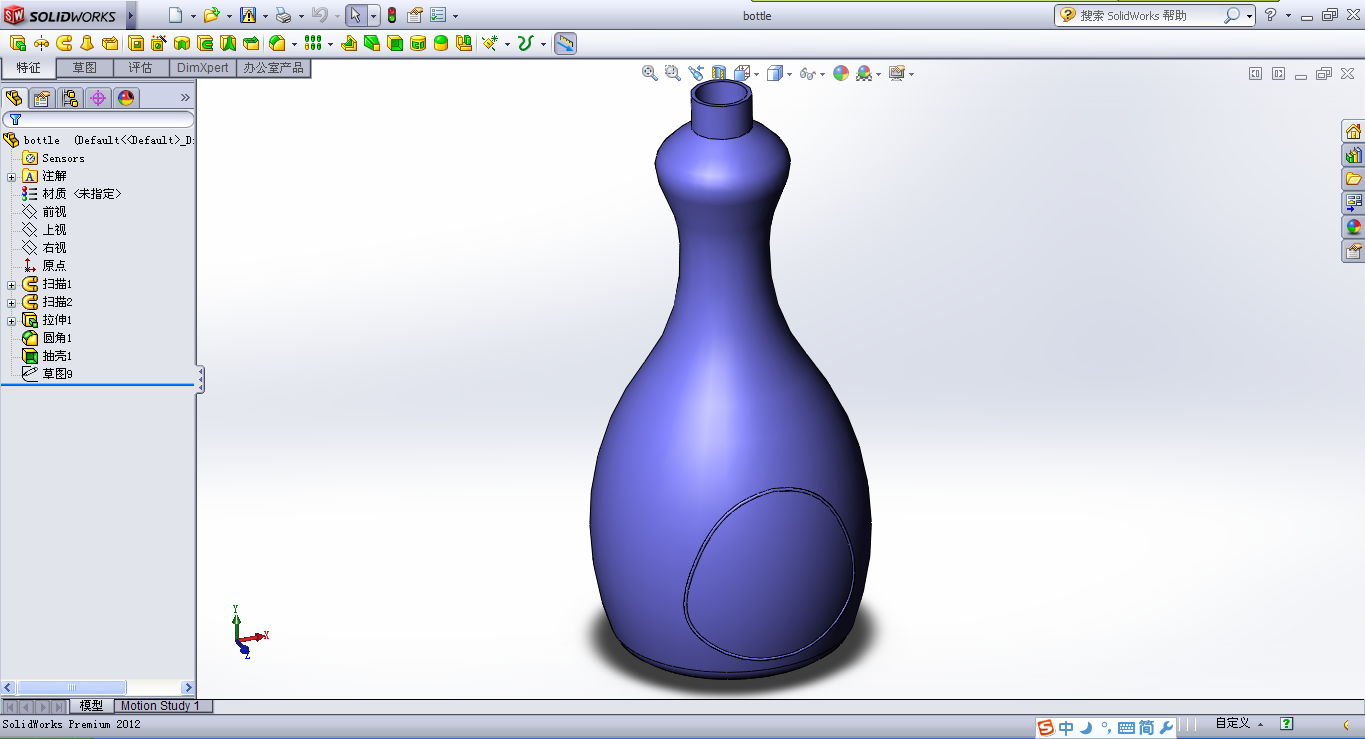This screenshot has height=739, width=1365.
Task: Switch to the DimXpert tab
Action: (203, 68)
